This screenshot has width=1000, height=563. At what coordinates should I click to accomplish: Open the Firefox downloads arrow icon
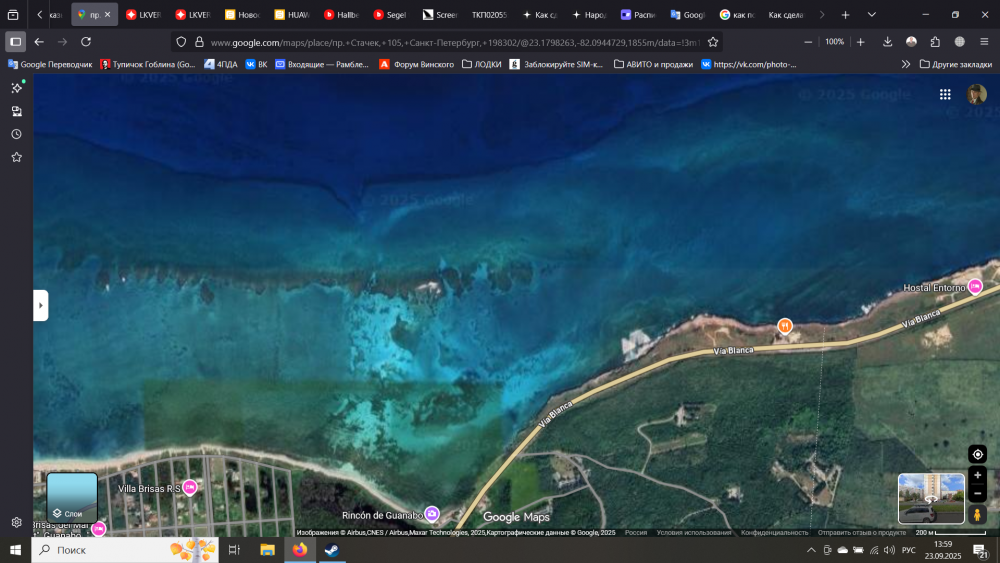[887, 42]
